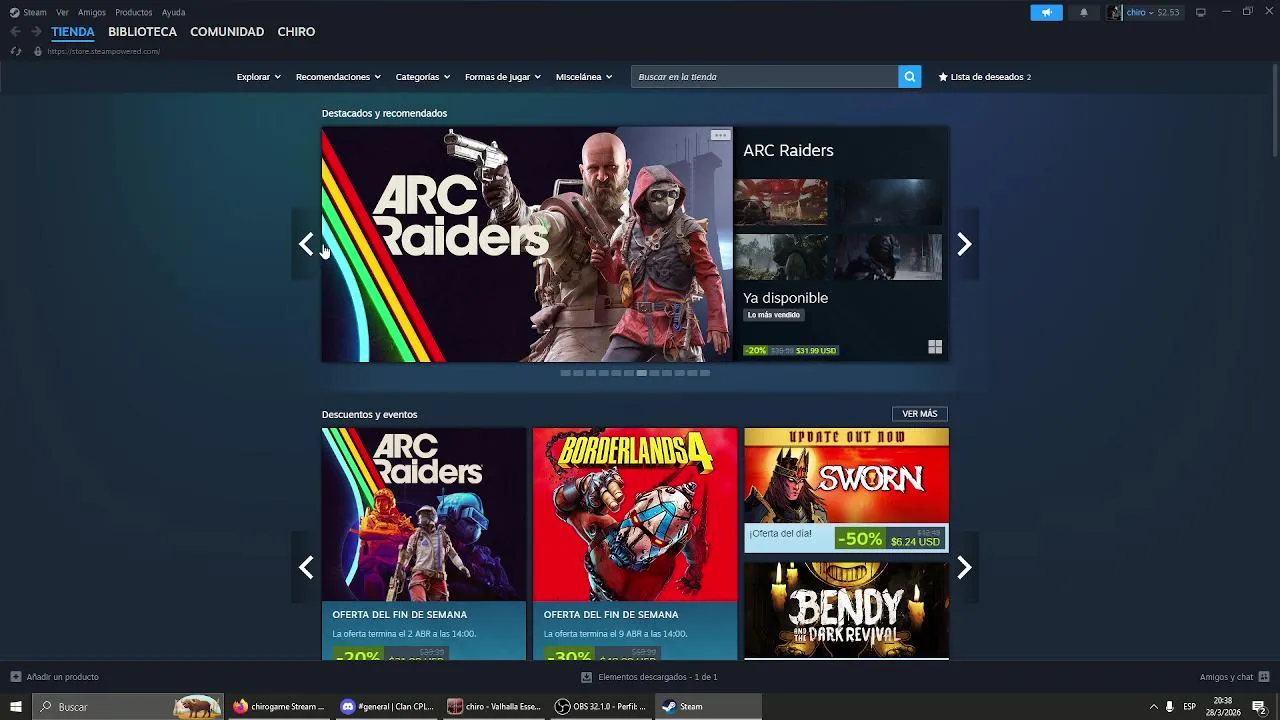The image size is (1280, 720).
Task: Open Bendy and the Dark Revival card
Action: click(846, 610)
